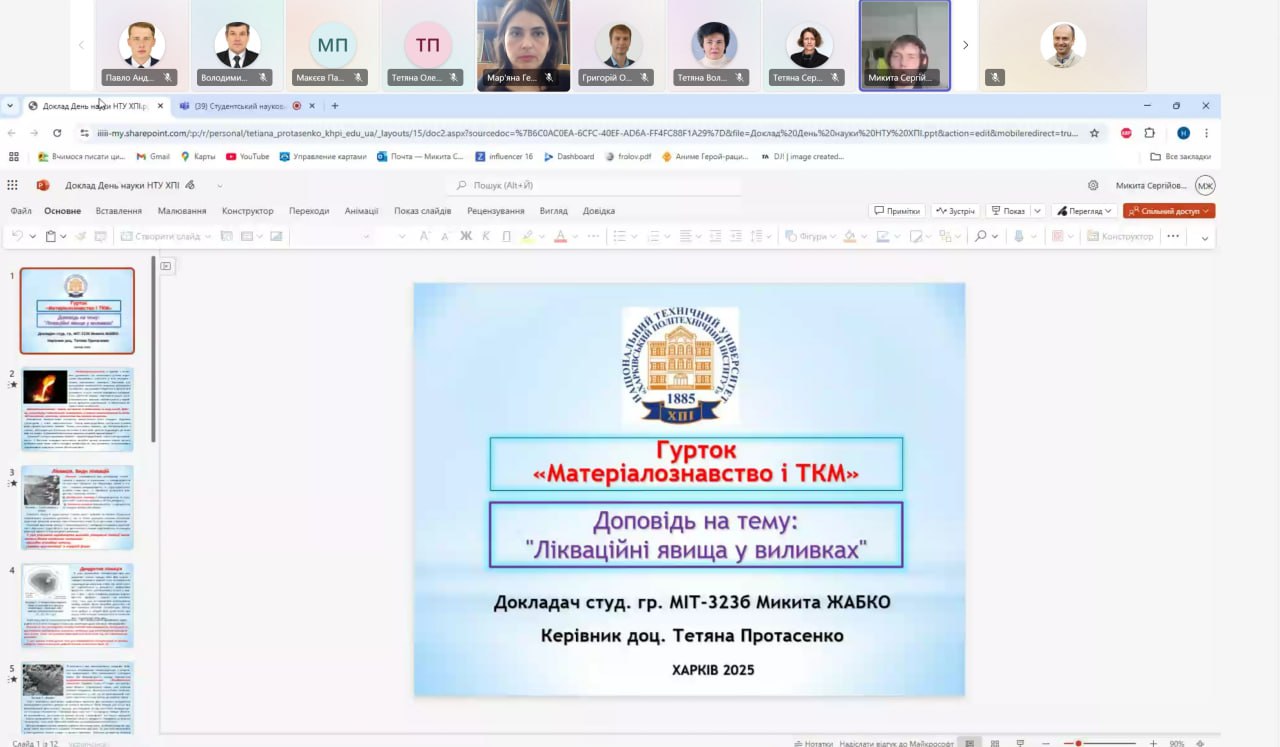
Task: Click the PowerPoint logo icon
Action: 43,185
